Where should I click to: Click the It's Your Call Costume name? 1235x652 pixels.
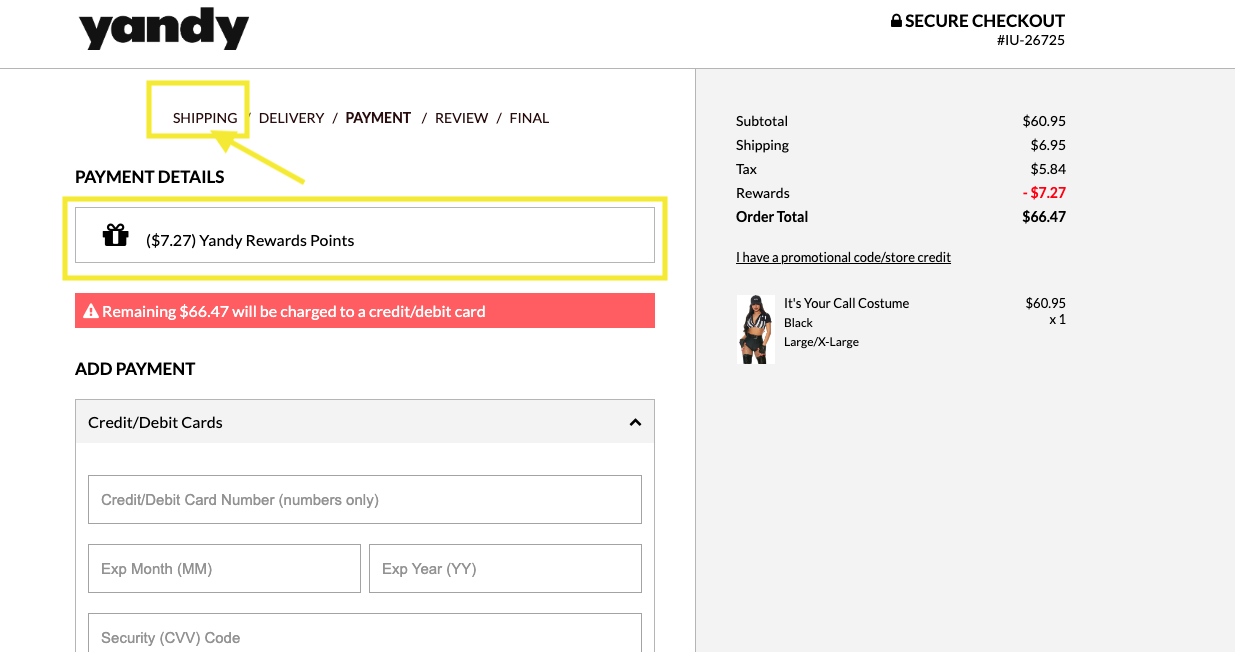coord(847,303)
